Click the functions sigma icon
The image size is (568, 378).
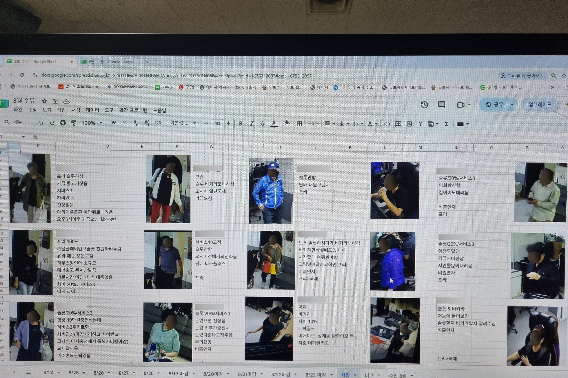pyautogui.click(x=446, y=124)
